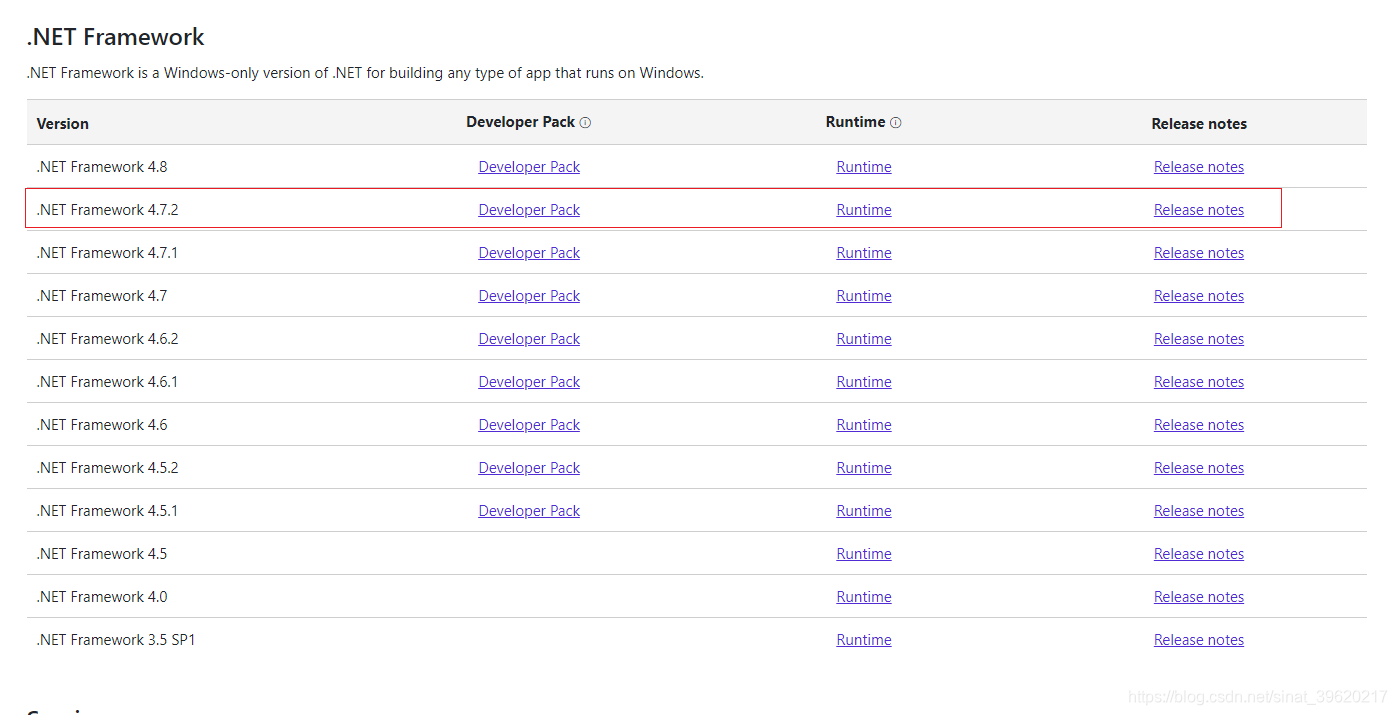View Release notes for .NET Framework 4.7.2

click(x=1199, y=210)
